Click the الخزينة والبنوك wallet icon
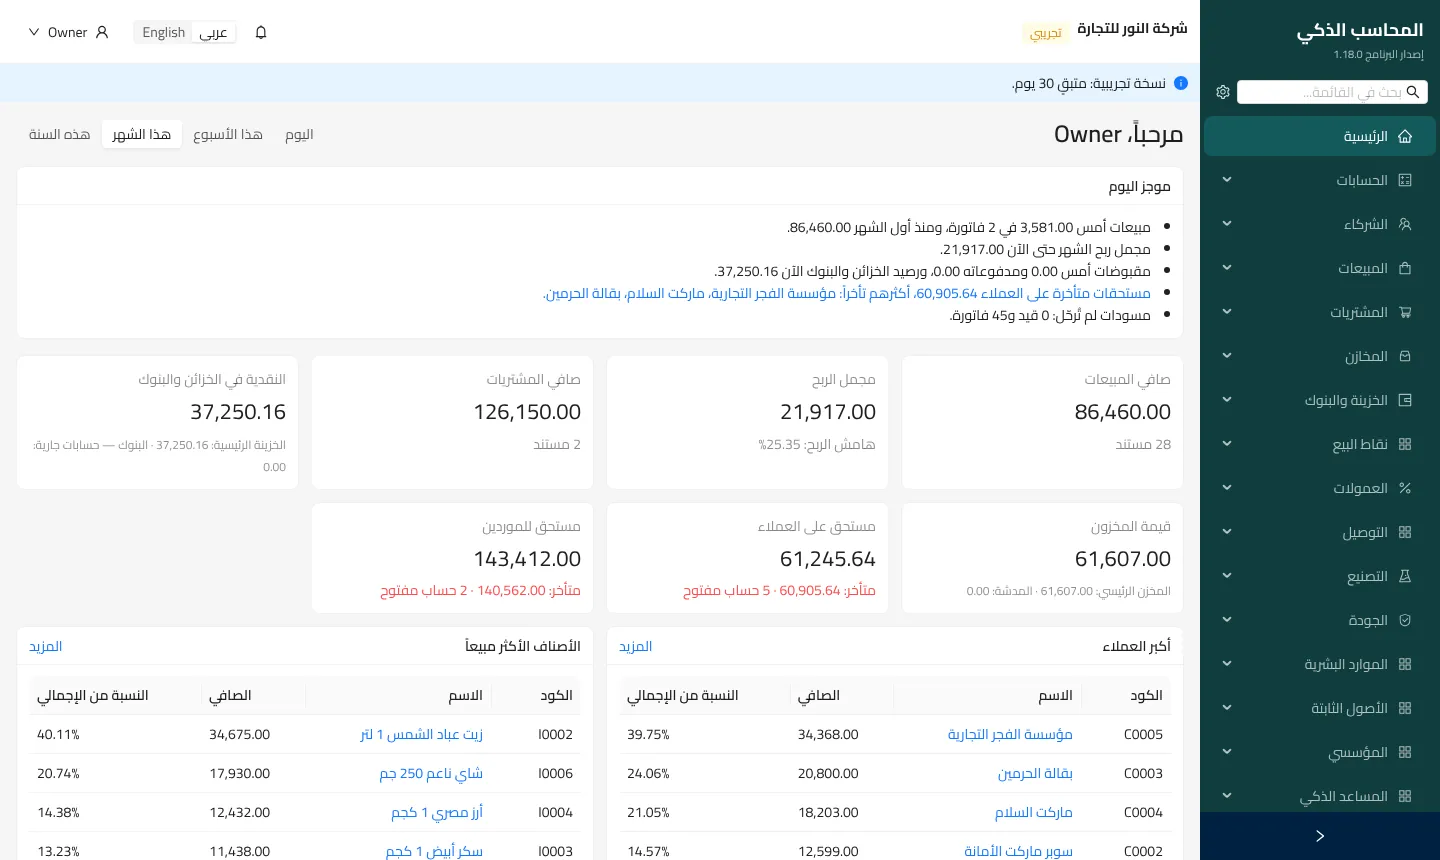Image resolution: width=1440 pixels, height=860 pixels. (x=1405, y=400)
